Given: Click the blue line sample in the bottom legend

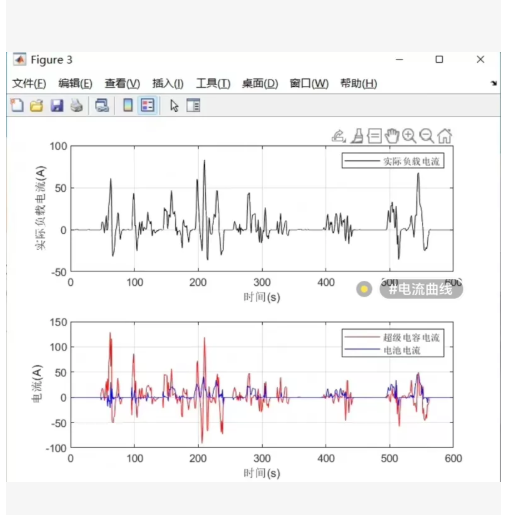Looking at the screenshot, I should pyautogui.click(x=362, y=349).
